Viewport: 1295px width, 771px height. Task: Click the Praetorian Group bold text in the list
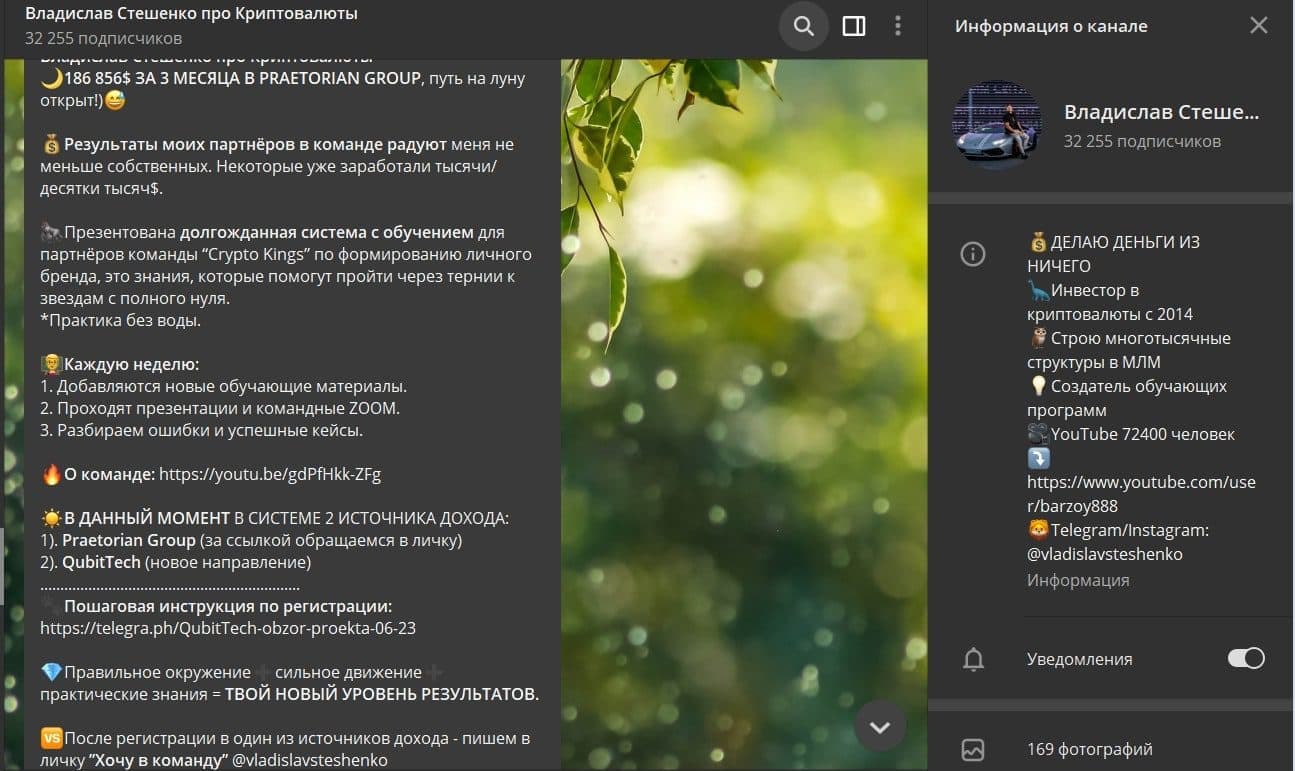coord(129,540)
